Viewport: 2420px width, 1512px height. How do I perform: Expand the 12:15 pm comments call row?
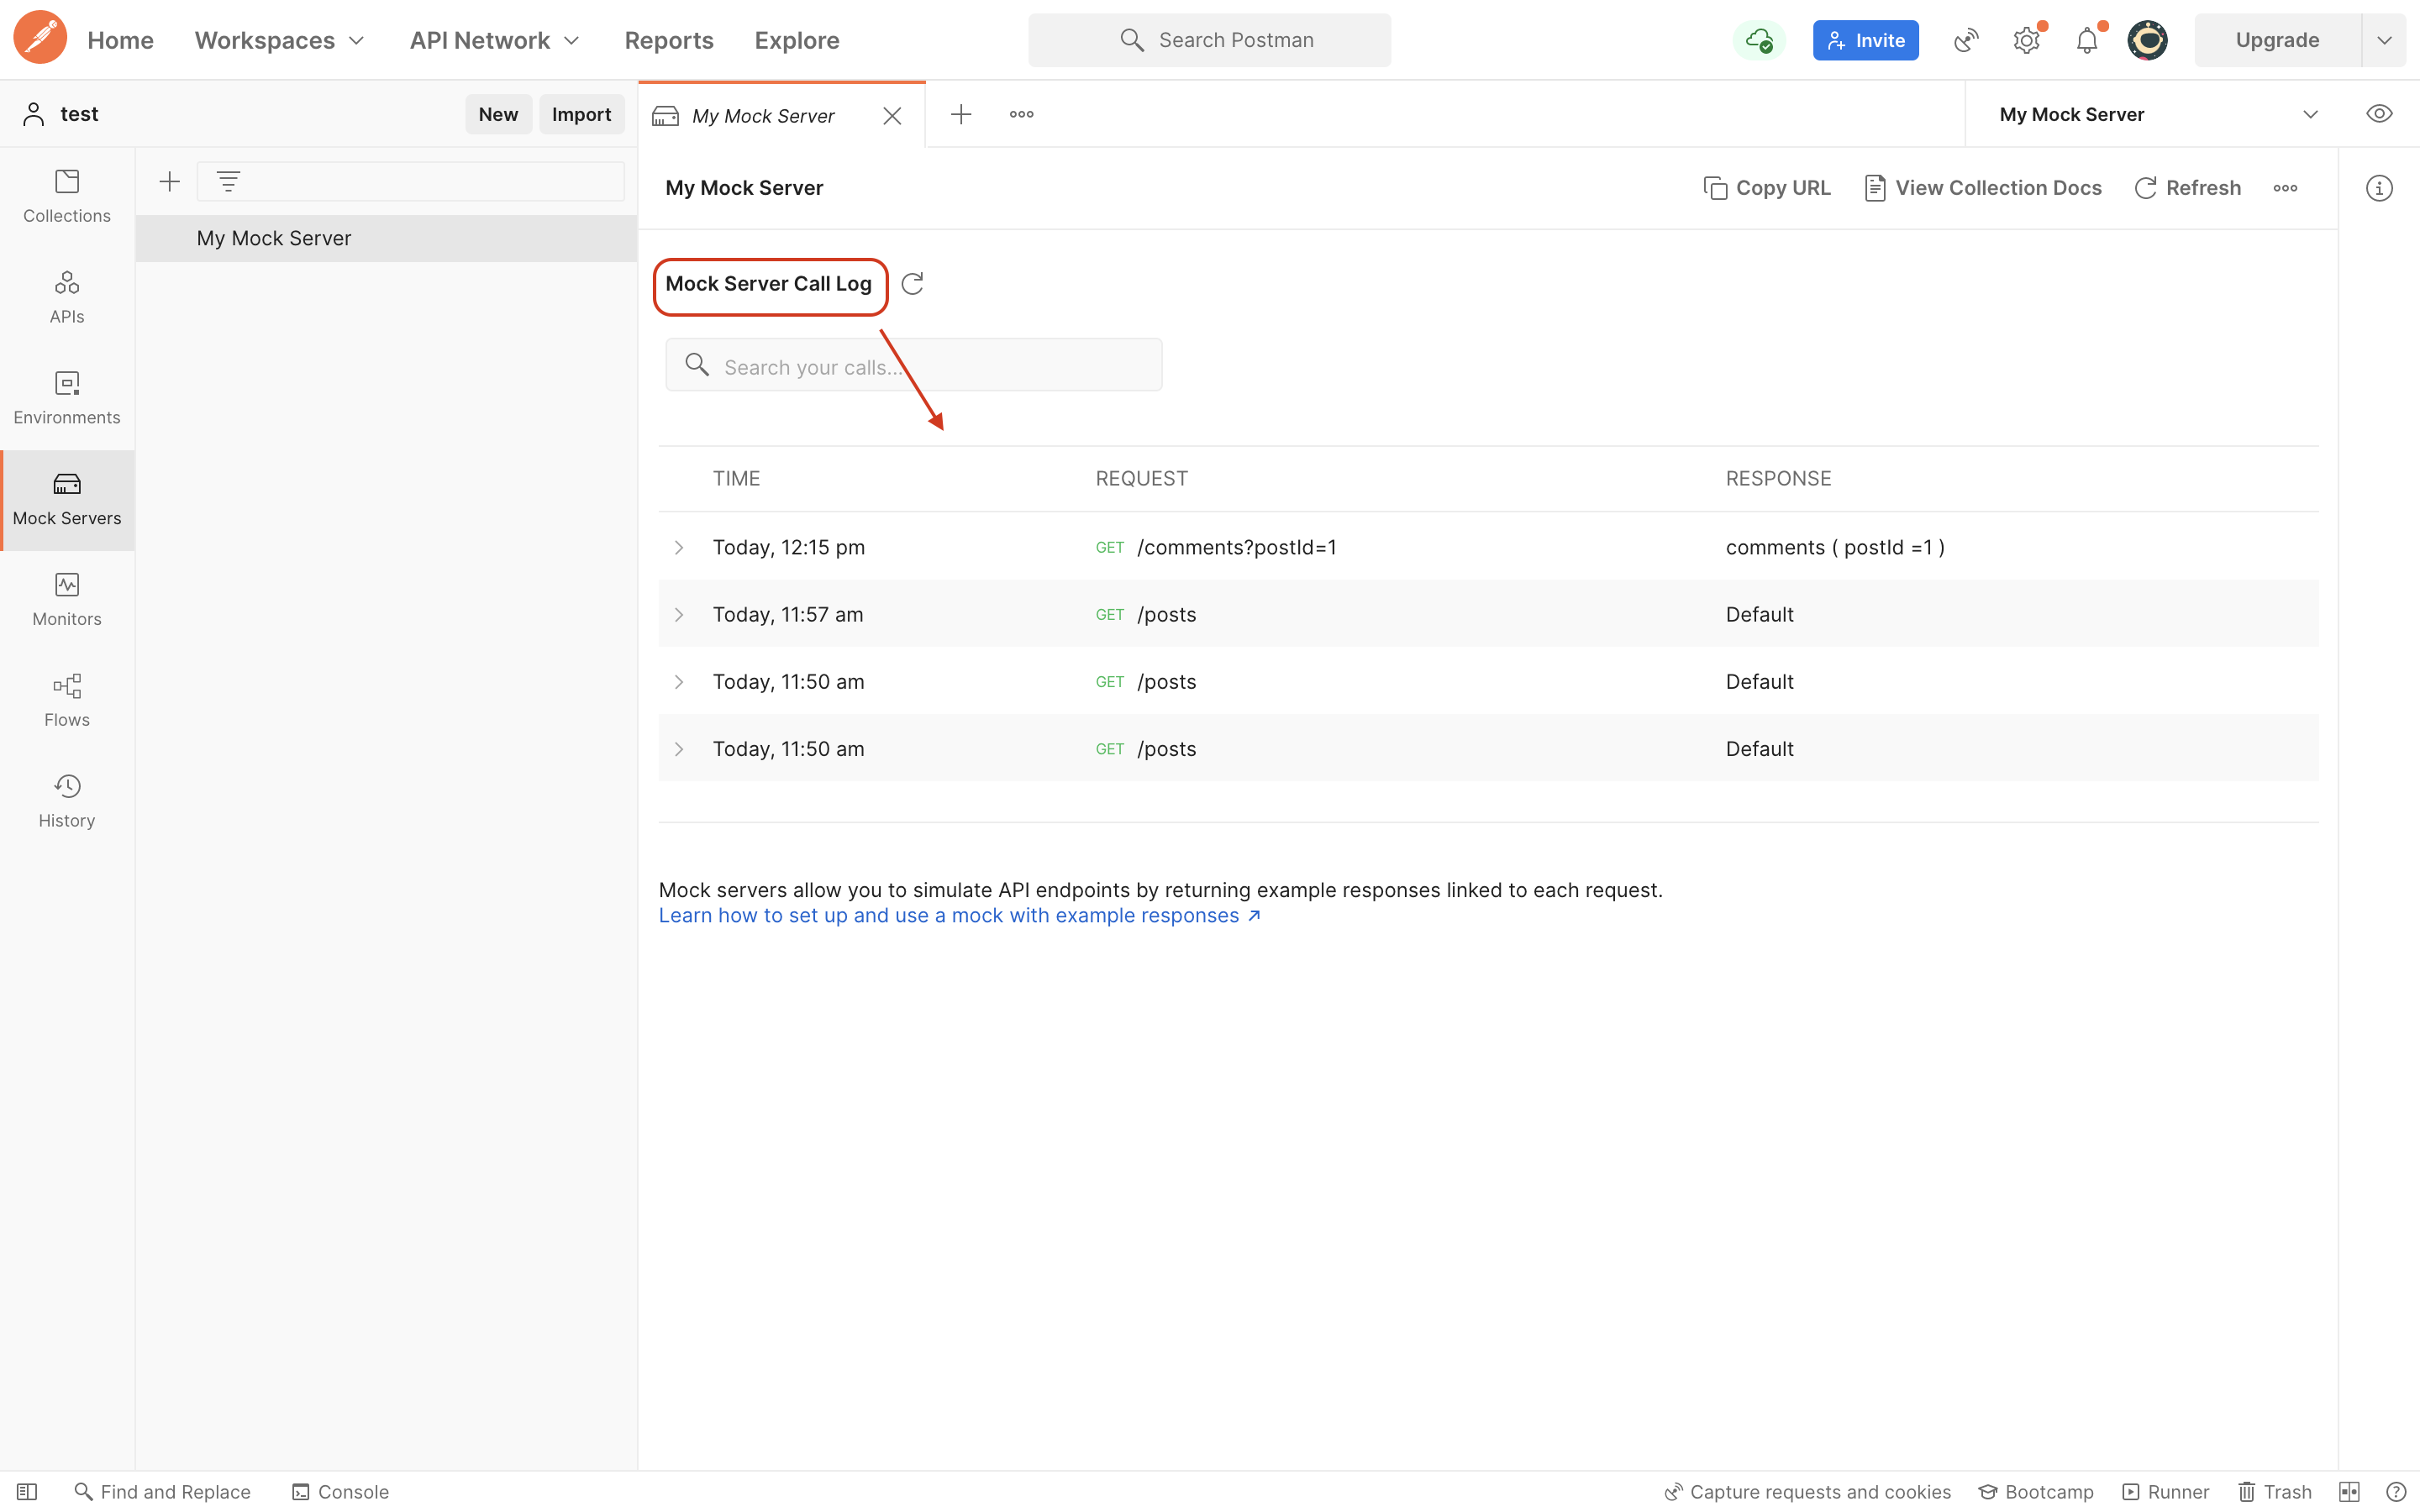pyautogui.click(x=679, y=547)
